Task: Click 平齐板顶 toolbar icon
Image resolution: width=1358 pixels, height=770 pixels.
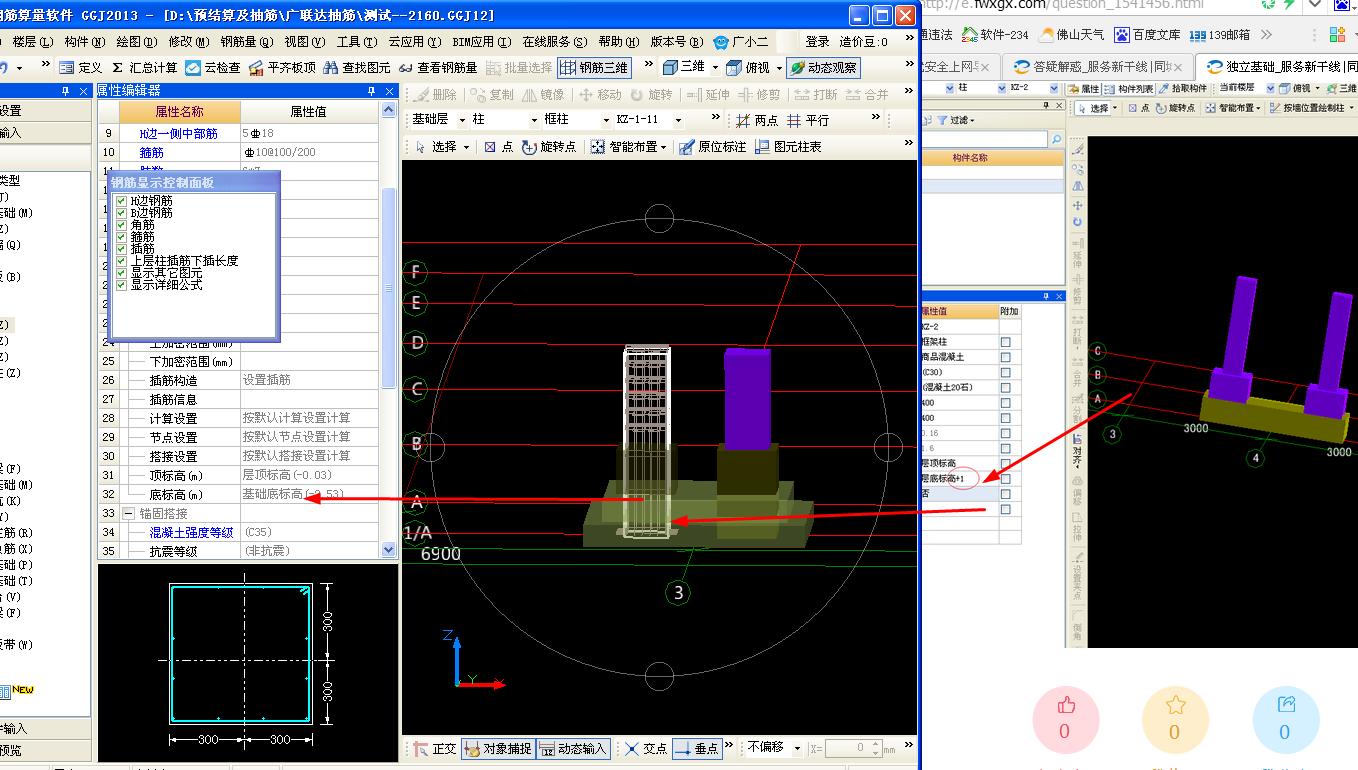Action: tap(283, 68)
